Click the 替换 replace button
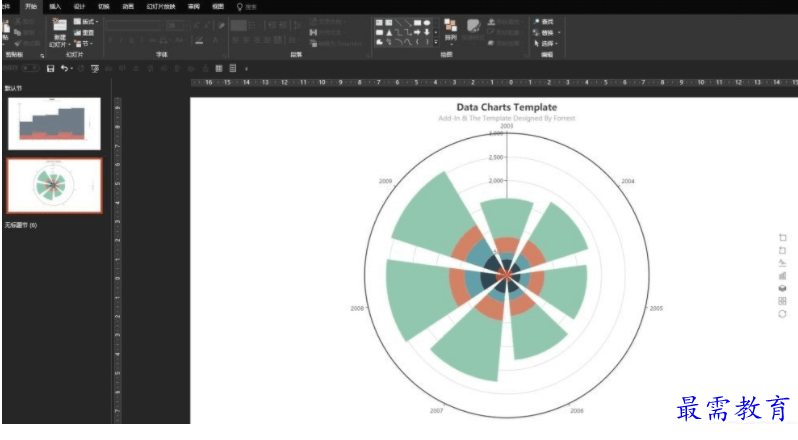 (549, 32)
